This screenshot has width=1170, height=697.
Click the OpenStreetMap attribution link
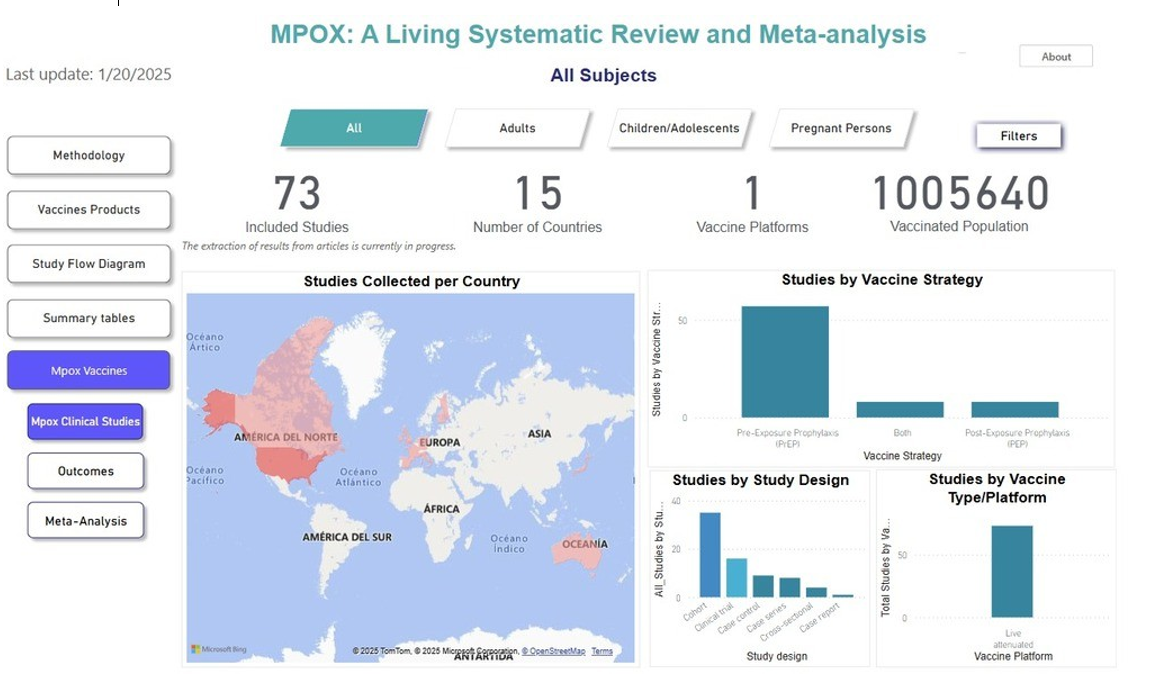click(554, 651)
